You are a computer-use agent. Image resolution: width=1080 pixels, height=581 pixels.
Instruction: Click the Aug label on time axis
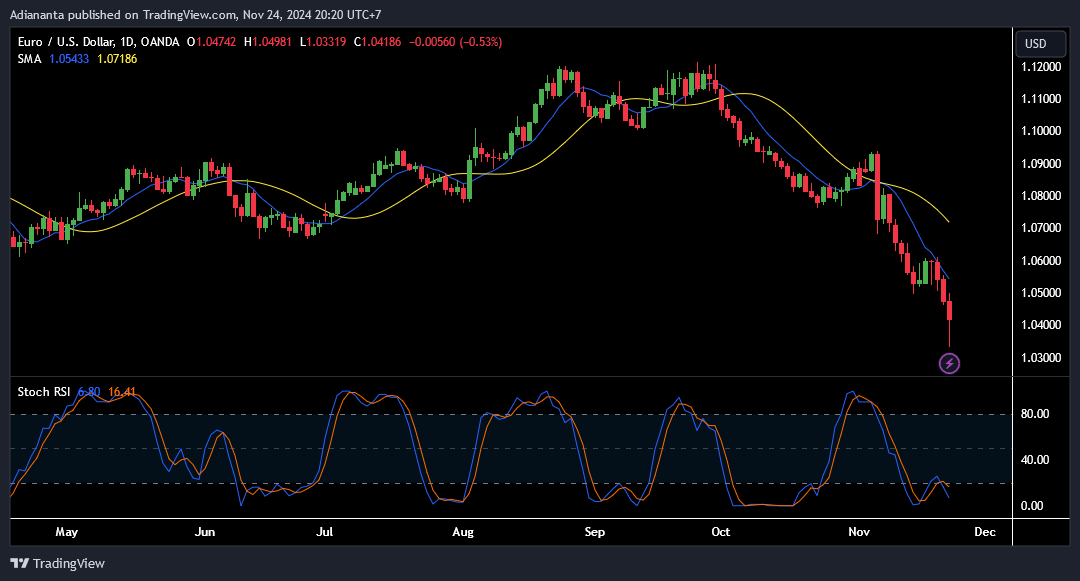463,532
